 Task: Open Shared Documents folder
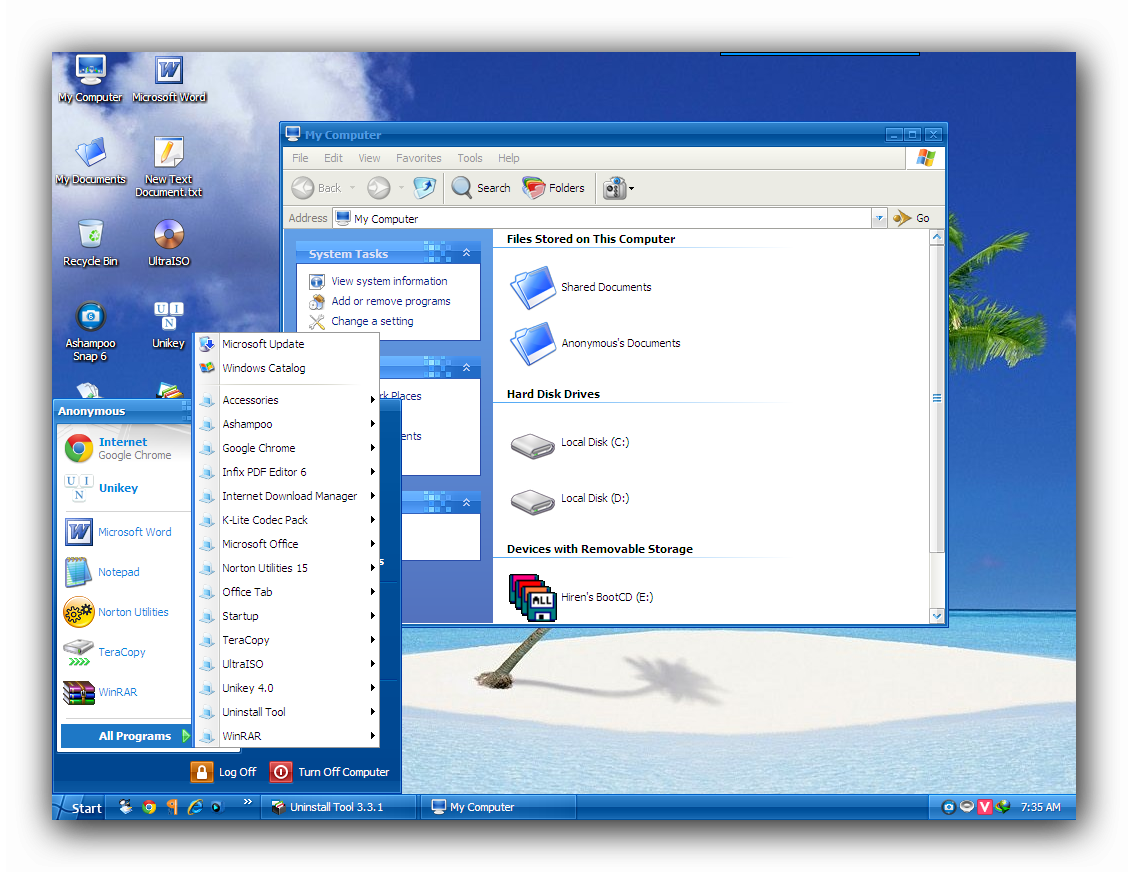point(580,287)
